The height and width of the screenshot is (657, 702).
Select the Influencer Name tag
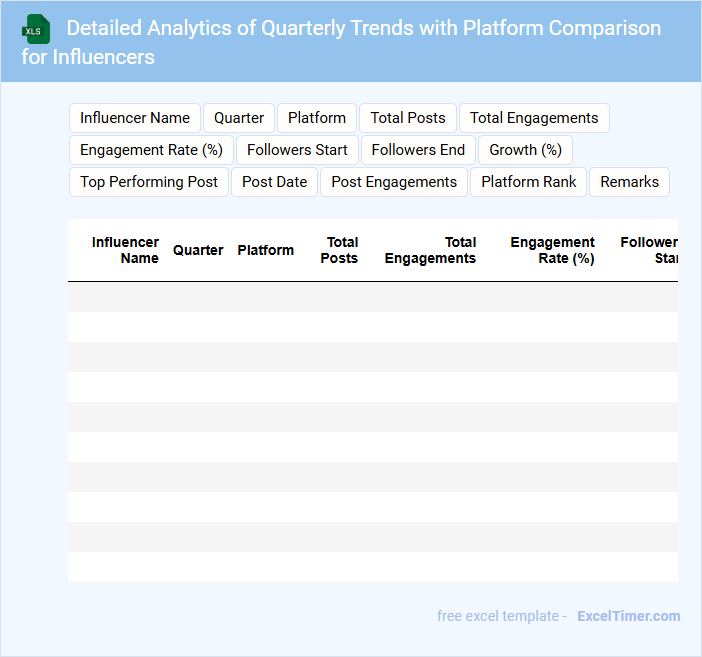tap(135, 118)
